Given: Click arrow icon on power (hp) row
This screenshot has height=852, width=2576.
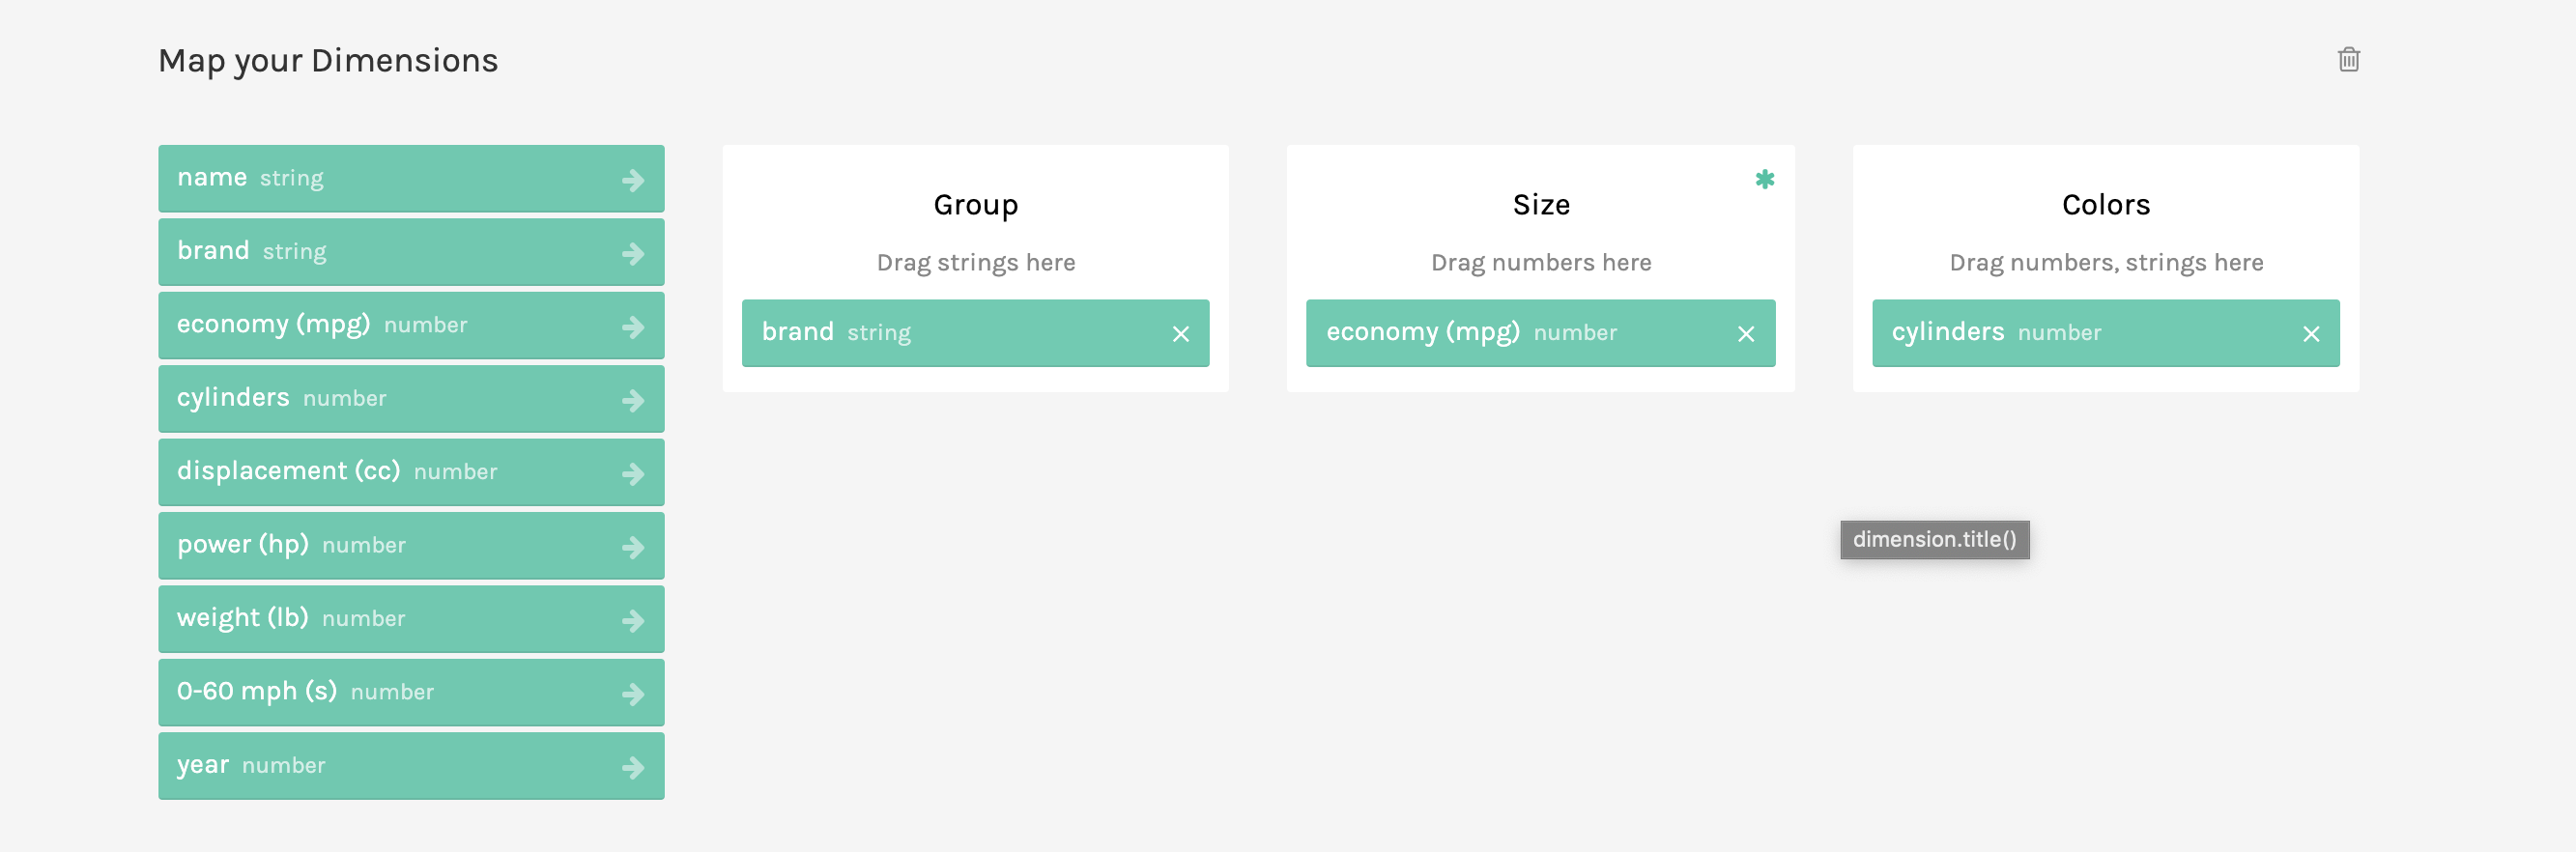Looking at the screenshot, I should point(632,547).
